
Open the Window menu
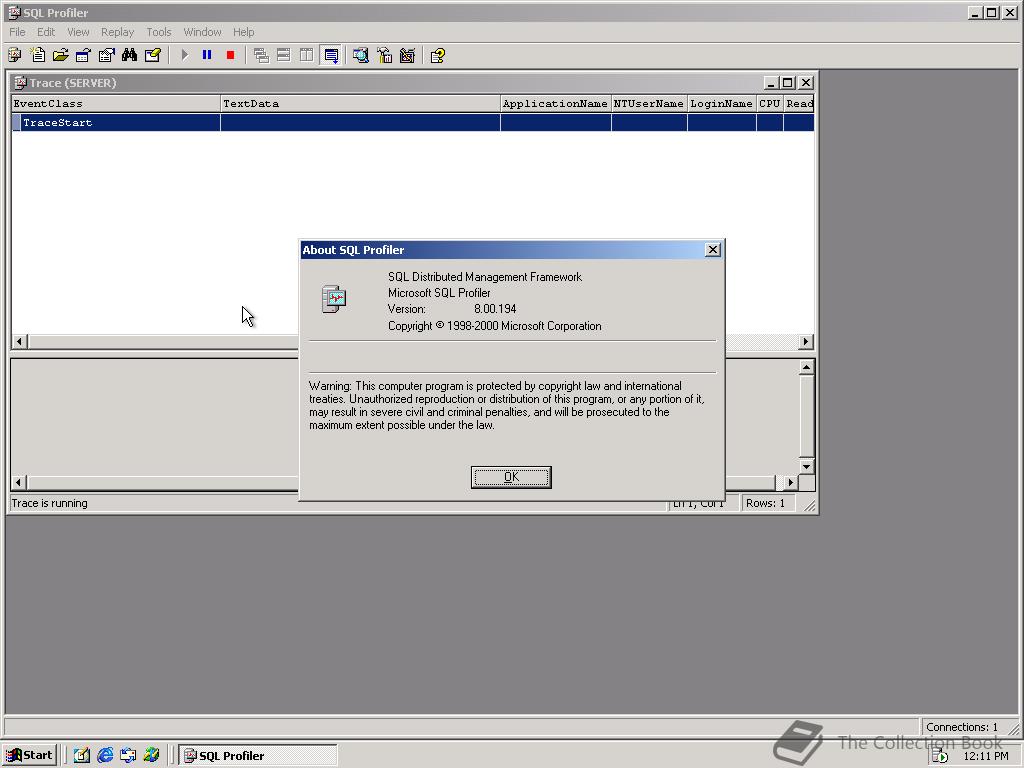(202, 32)
